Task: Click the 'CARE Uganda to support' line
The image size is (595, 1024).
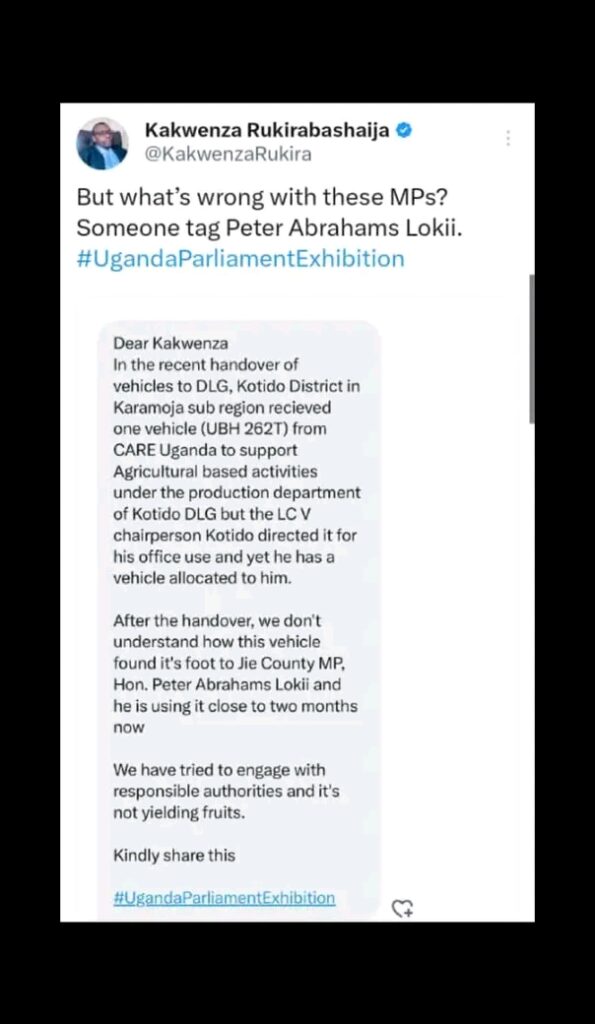Action: [205, 451]
